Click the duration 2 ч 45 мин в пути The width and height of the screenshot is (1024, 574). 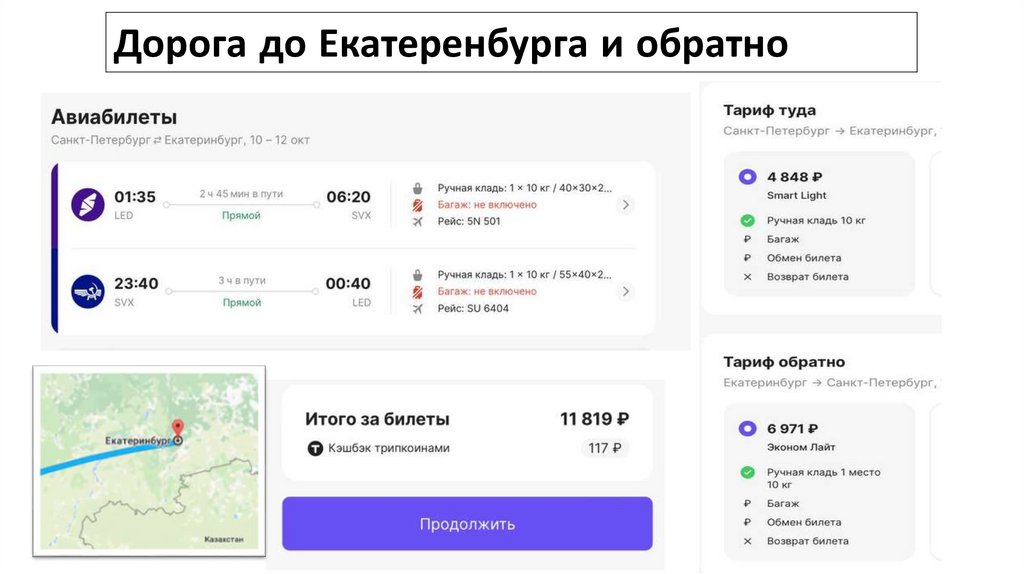[241, 194]
